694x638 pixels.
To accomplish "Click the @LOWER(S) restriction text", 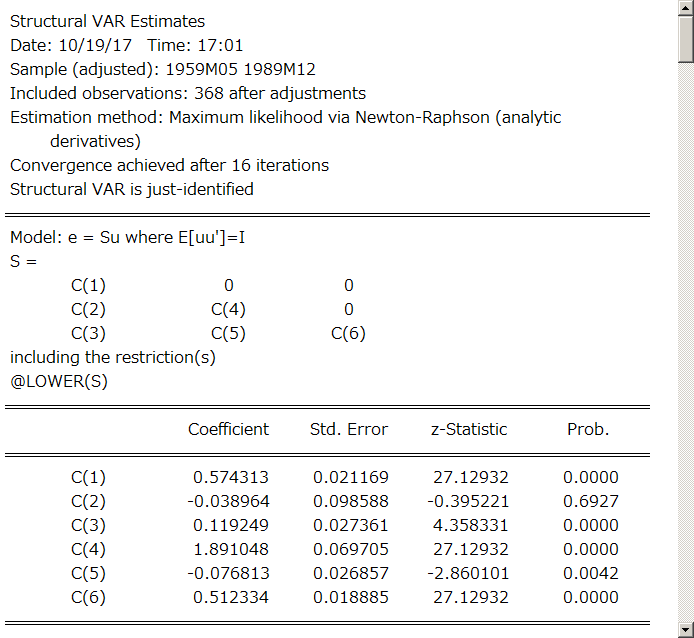I will (x=59, y=381).
